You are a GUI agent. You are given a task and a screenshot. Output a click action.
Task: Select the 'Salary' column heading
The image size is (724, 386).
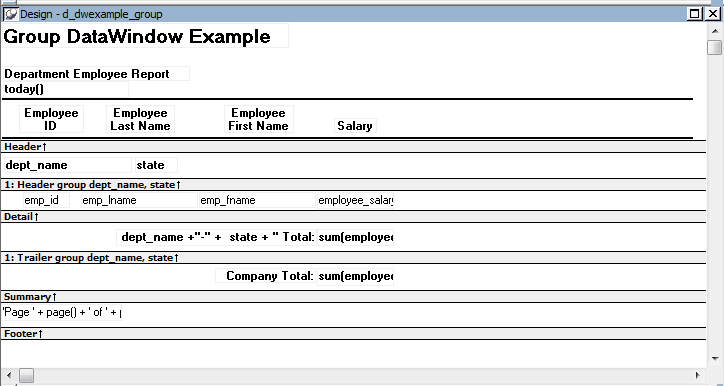[x=355, y=126]
